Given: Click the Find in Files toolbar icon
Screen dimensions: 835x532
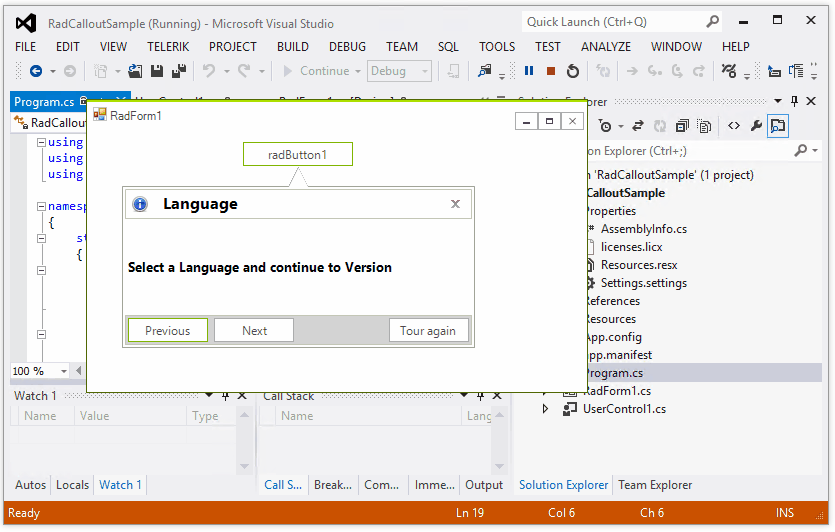Looking at the screenshot, I should pos(485,71).
